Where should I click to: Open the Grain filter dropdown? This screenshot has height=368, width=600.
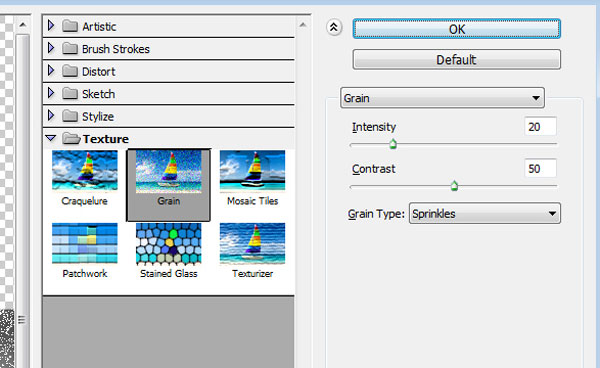click(x=442, y=98)
